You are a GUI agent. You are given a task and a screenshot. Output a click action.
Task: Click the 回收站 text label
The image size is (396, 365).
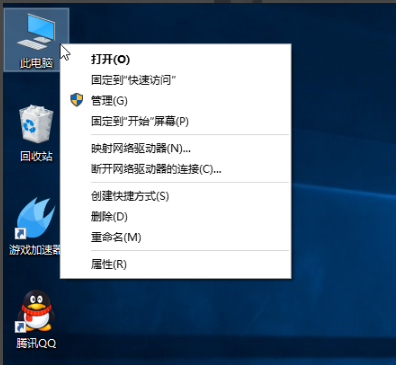tap(36, 156)
